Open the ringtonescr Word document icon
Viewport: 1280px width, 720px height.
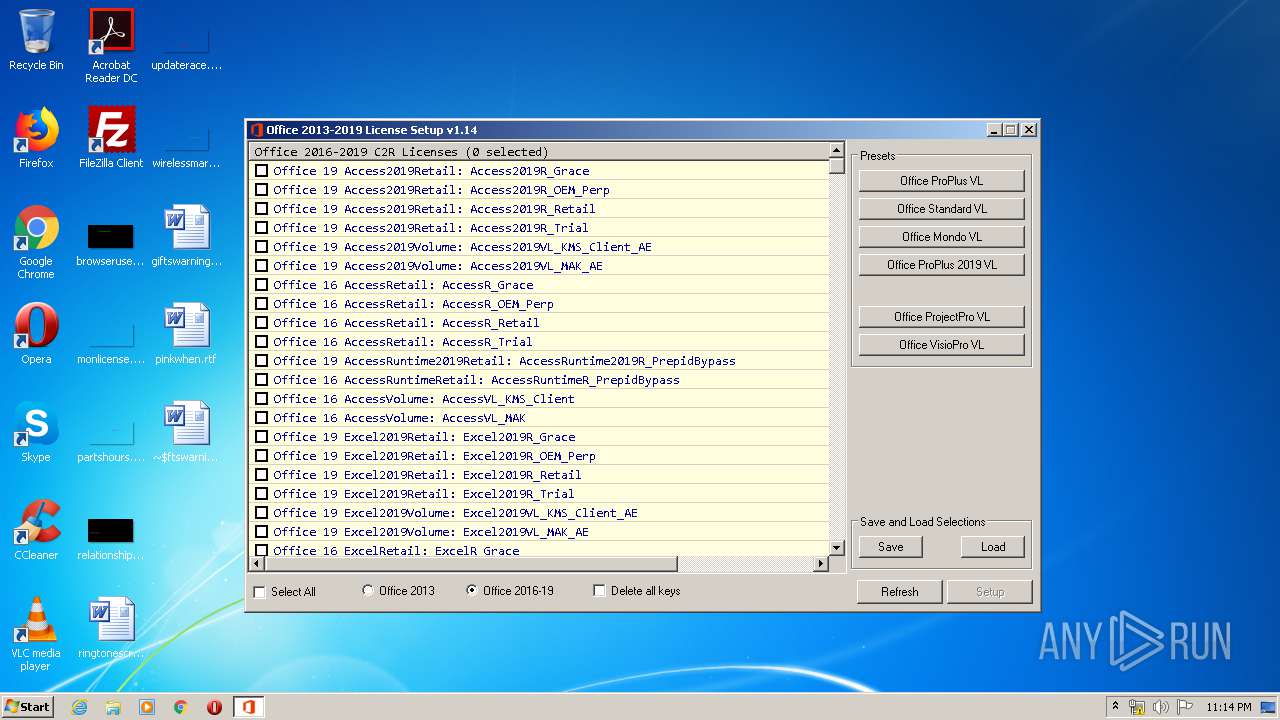[x=111, y=628]
